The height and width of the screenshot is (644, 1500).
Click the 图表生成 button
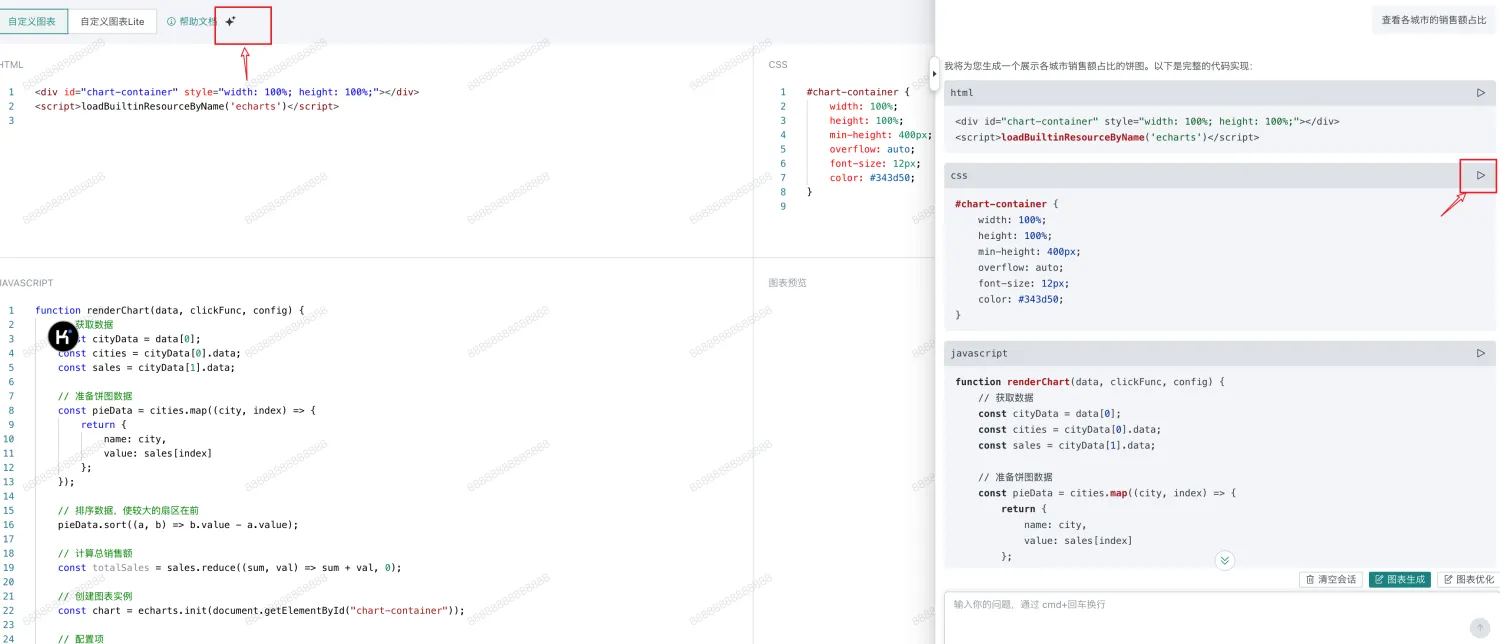pyautogui.click(x=1400, y=579)
